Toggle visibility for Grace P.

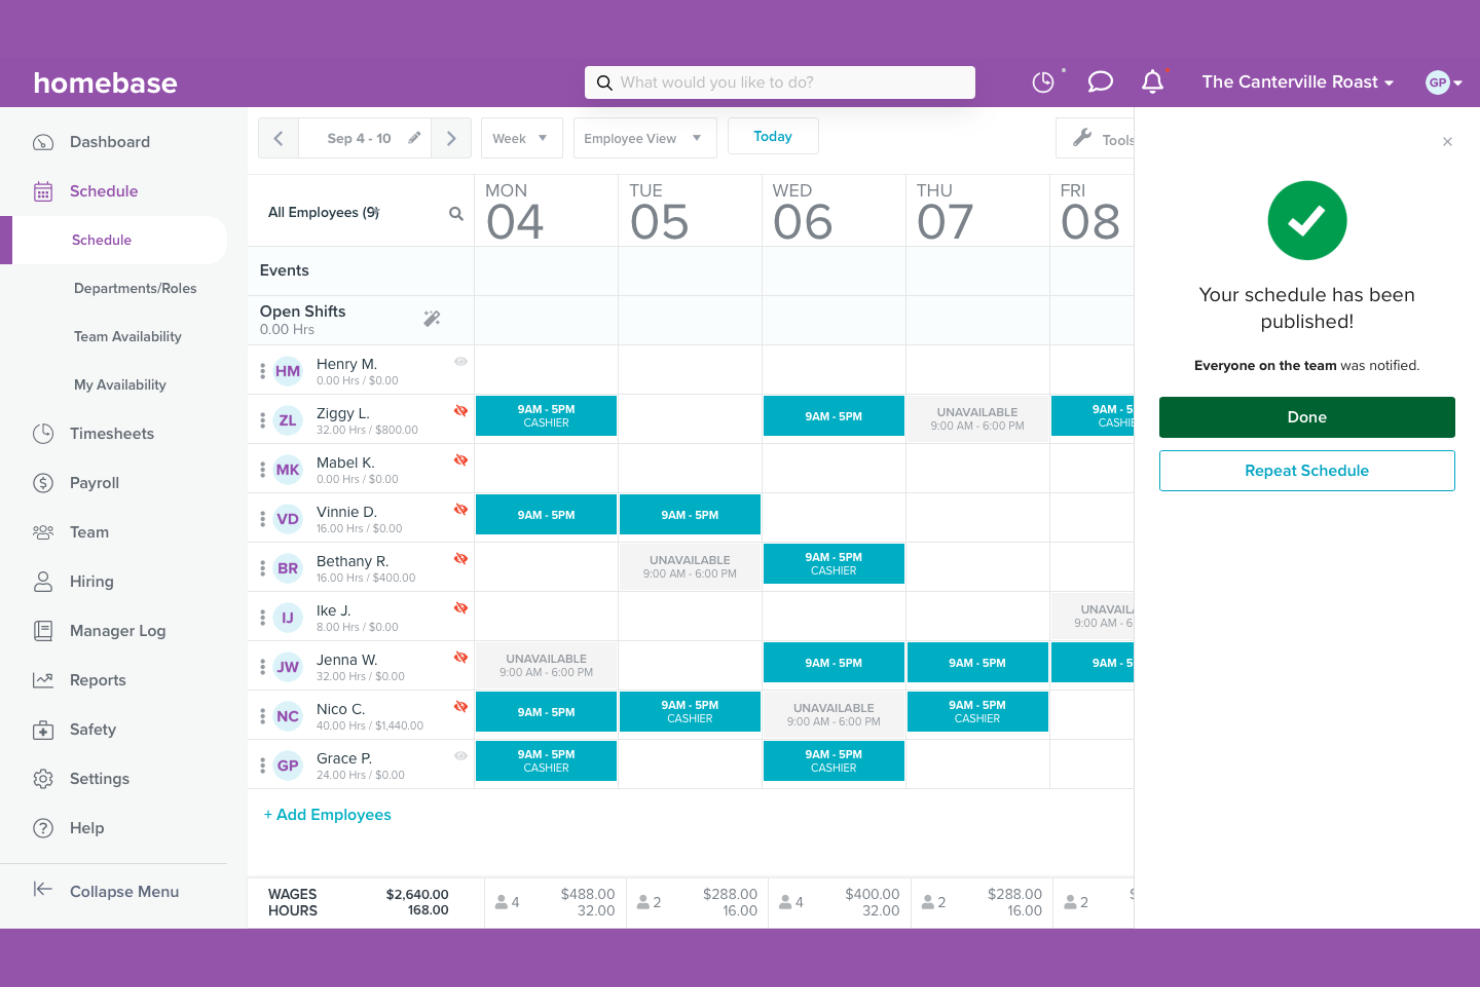(x=458, y=757)
